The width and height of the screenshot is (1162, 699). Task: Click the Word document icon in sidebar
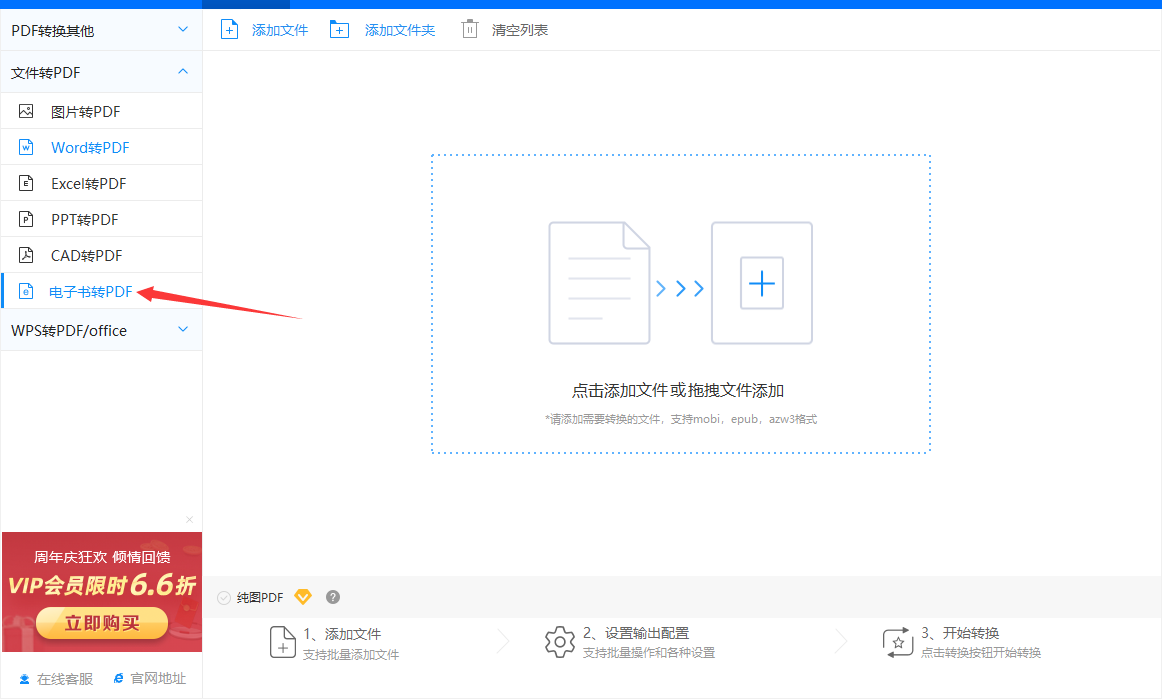coord(26,147)
